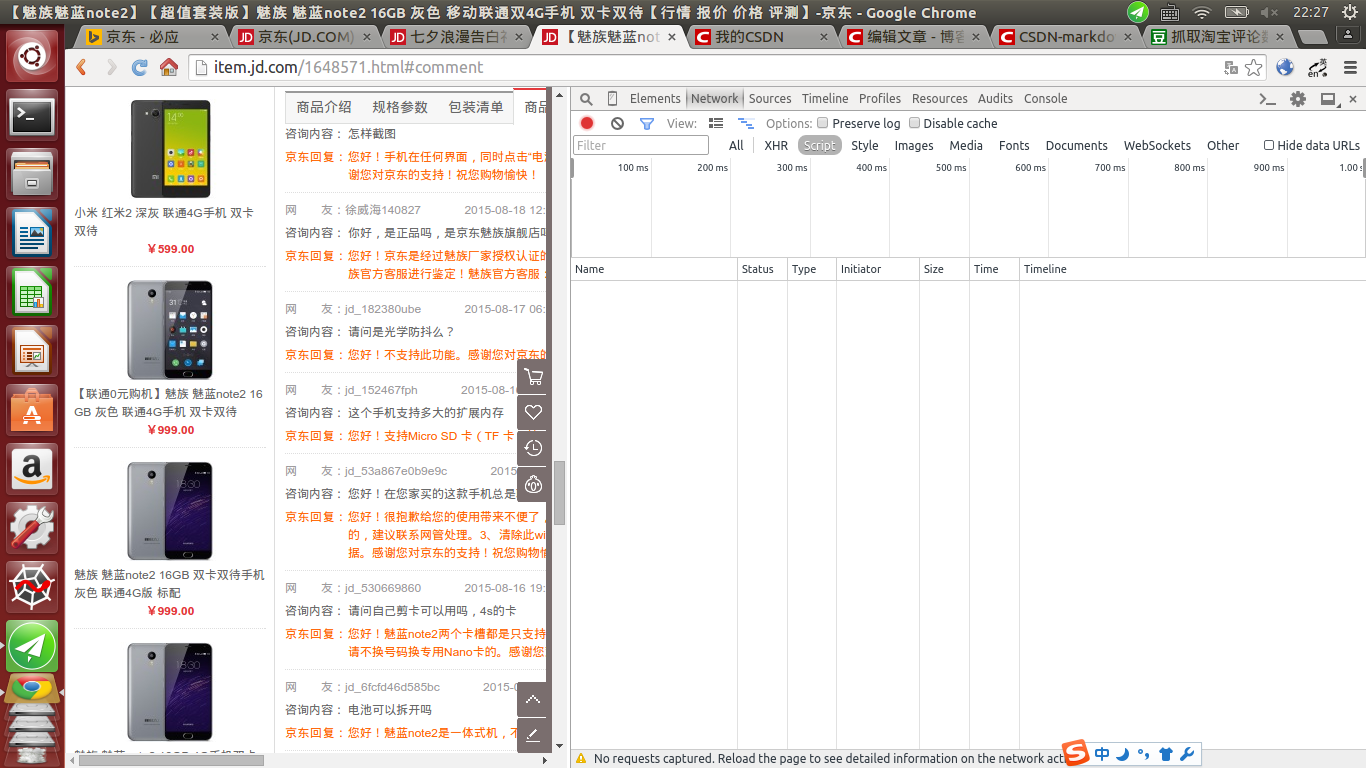Open the feedback pencil sidebar icon
The image size is (1366, 768).
[533, 735]
